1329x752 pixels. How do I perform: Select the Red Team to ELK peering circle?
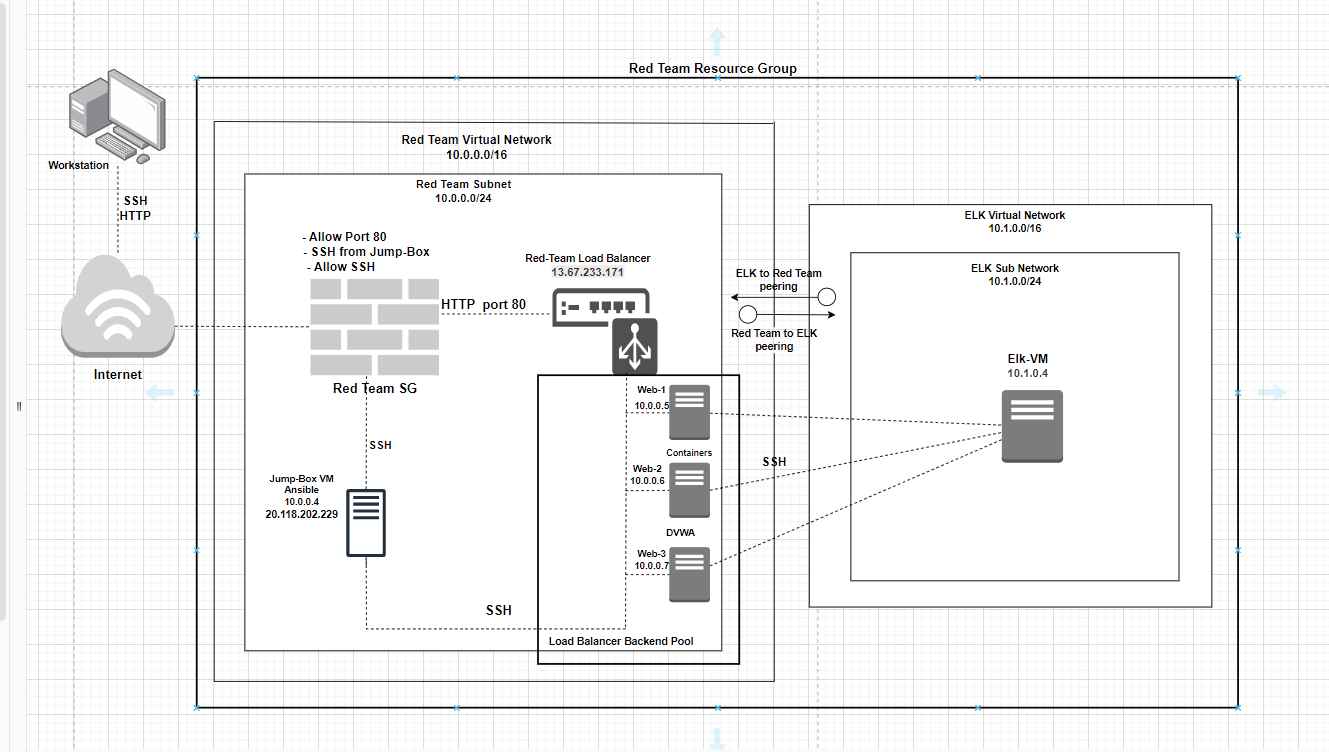tap(747, 315)
